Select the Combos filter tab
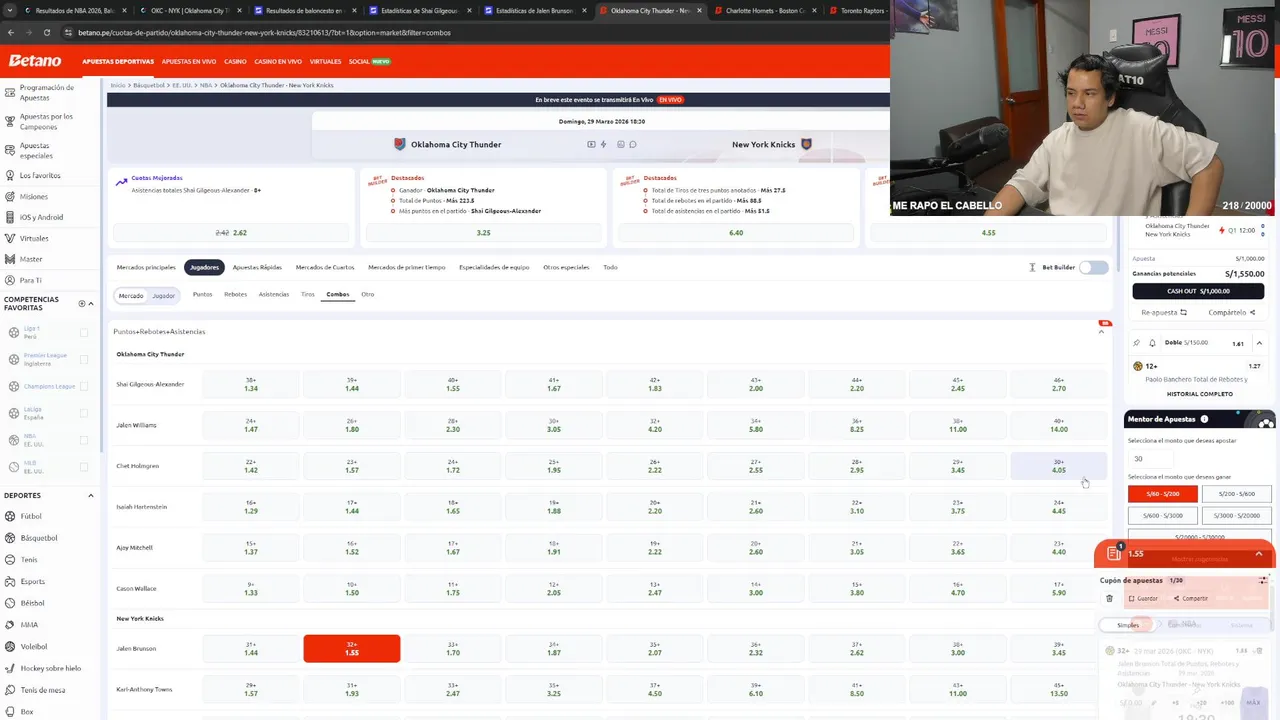 [337, 294]
